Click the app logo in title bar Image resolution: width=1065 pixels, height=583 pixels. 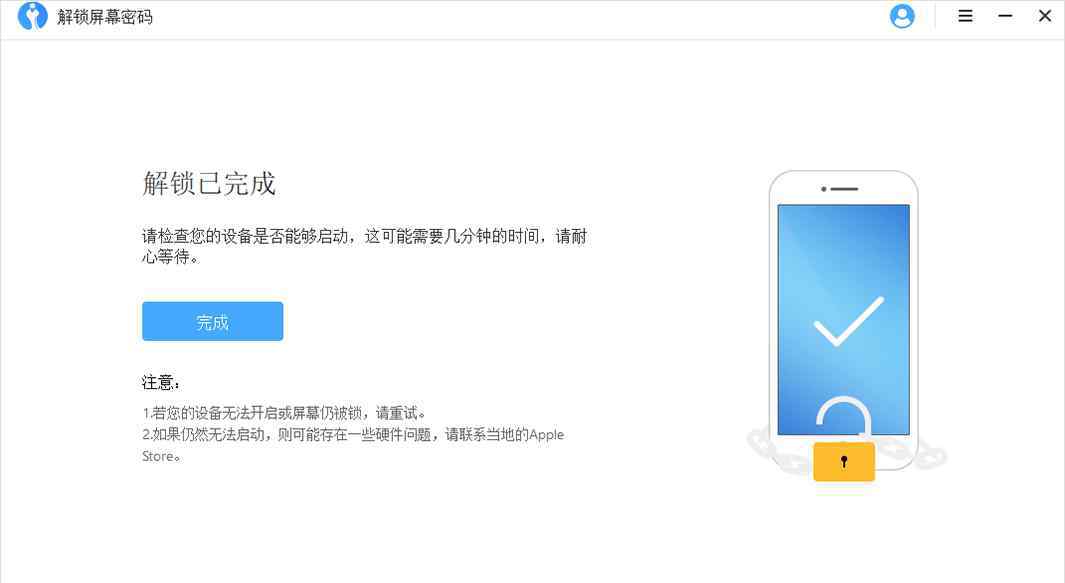pyautogui.click(x=32, y=16)
